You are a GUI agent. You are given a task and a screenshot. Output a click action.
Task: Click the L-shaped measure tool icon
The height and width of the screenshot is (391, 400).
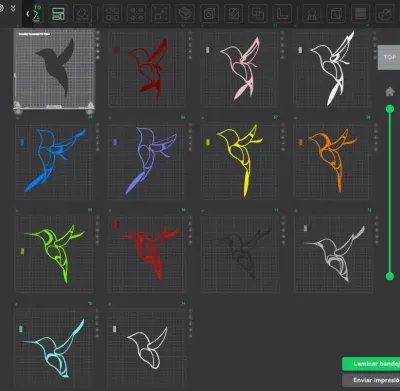click(282, 14)
